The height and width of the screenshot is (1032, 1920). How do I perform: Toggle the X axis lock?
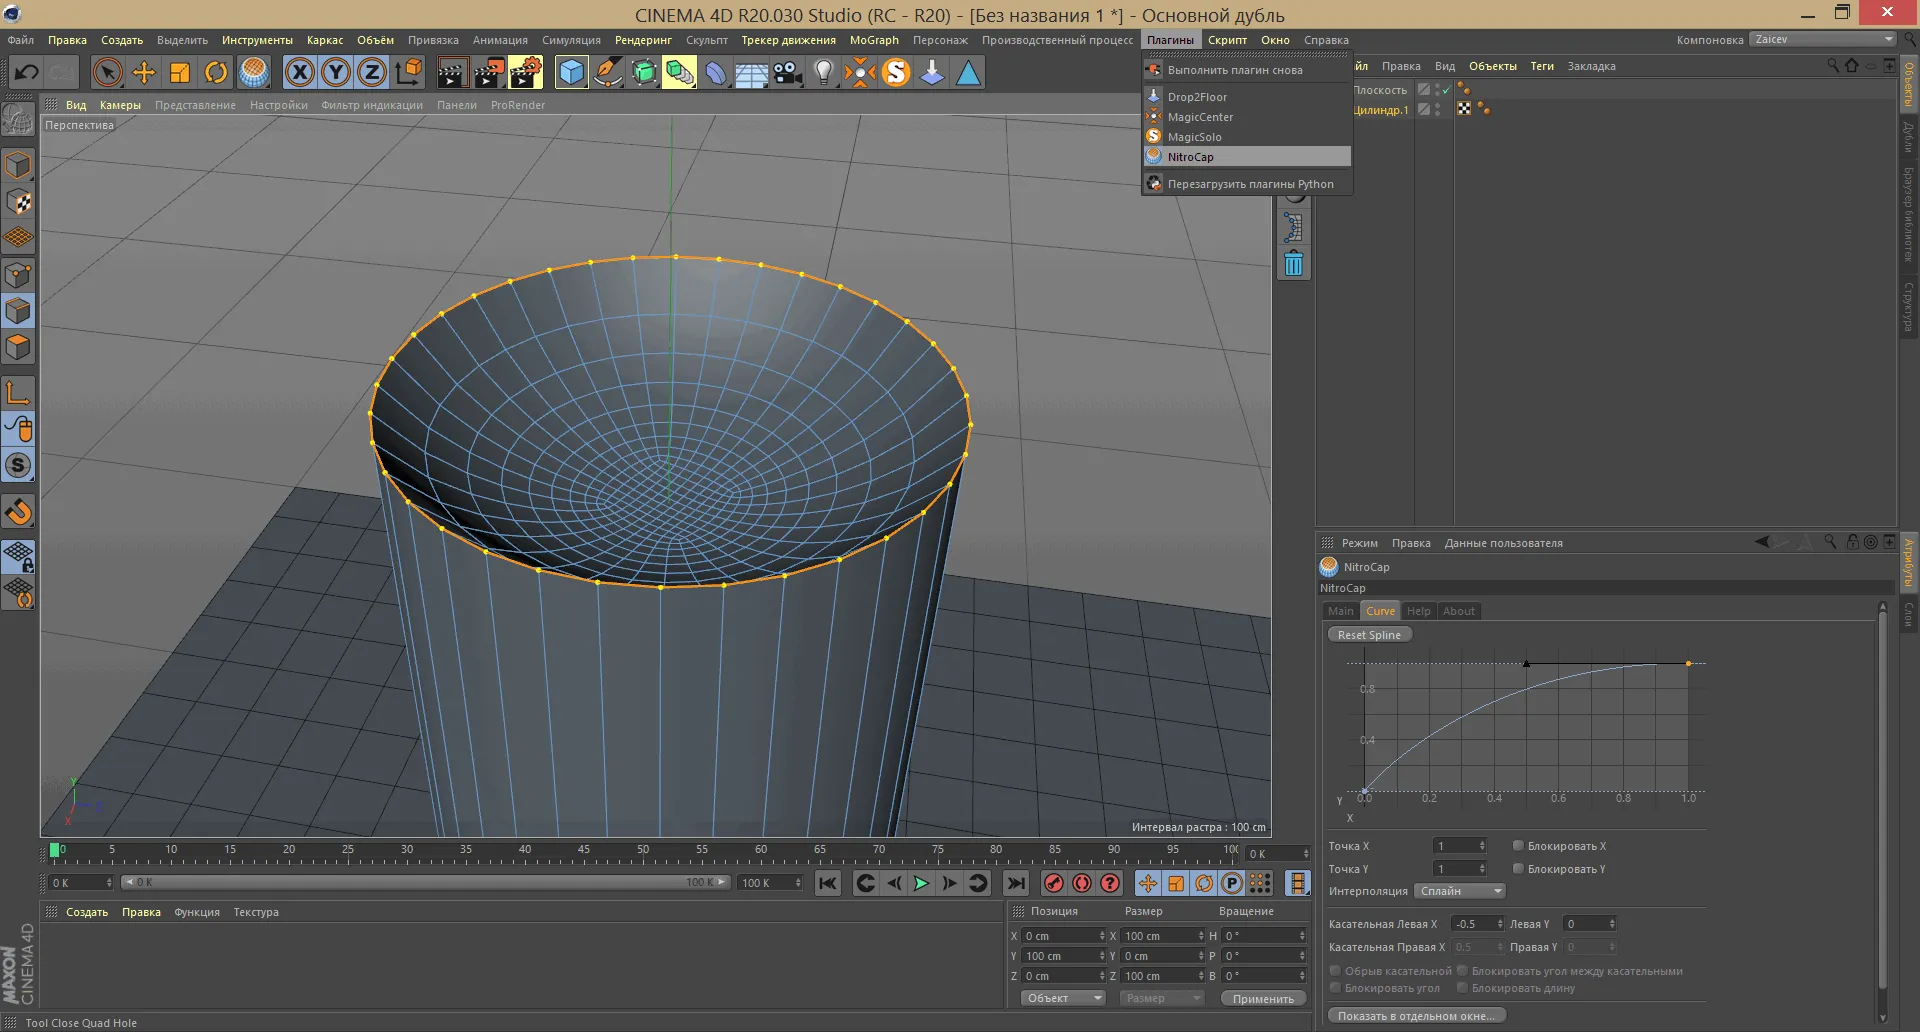(x=299, y=72)
